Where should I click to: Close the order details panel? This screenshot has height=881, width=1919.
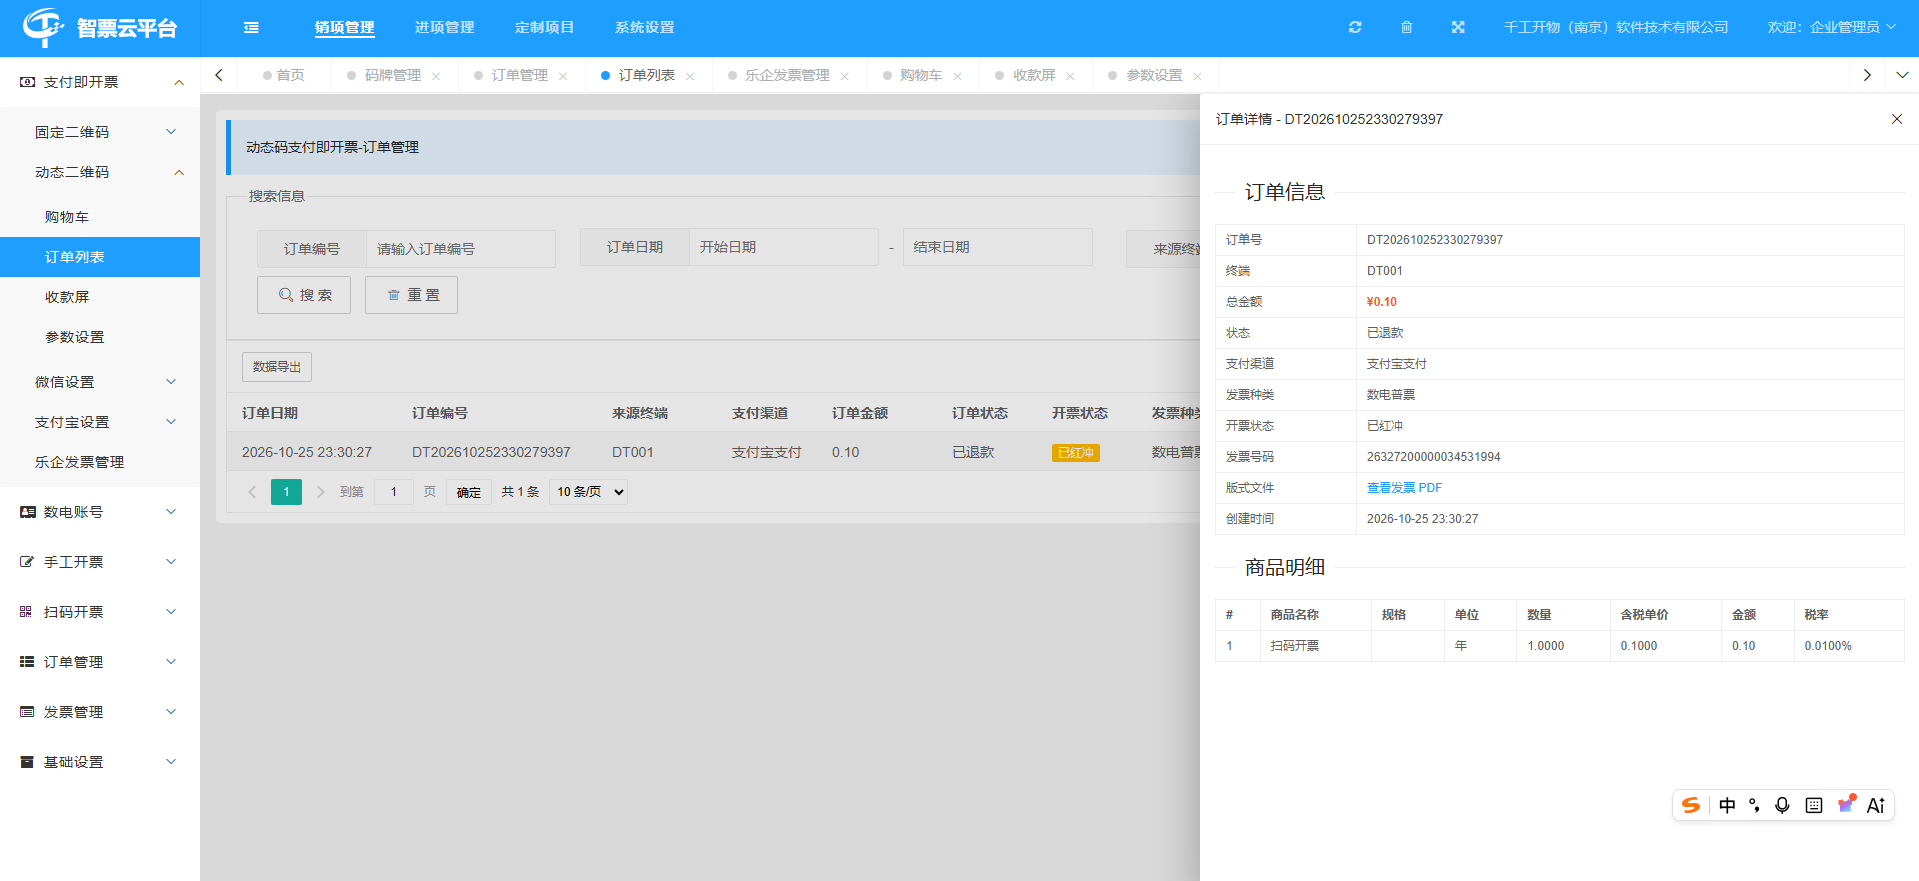tap(1897, 119)
